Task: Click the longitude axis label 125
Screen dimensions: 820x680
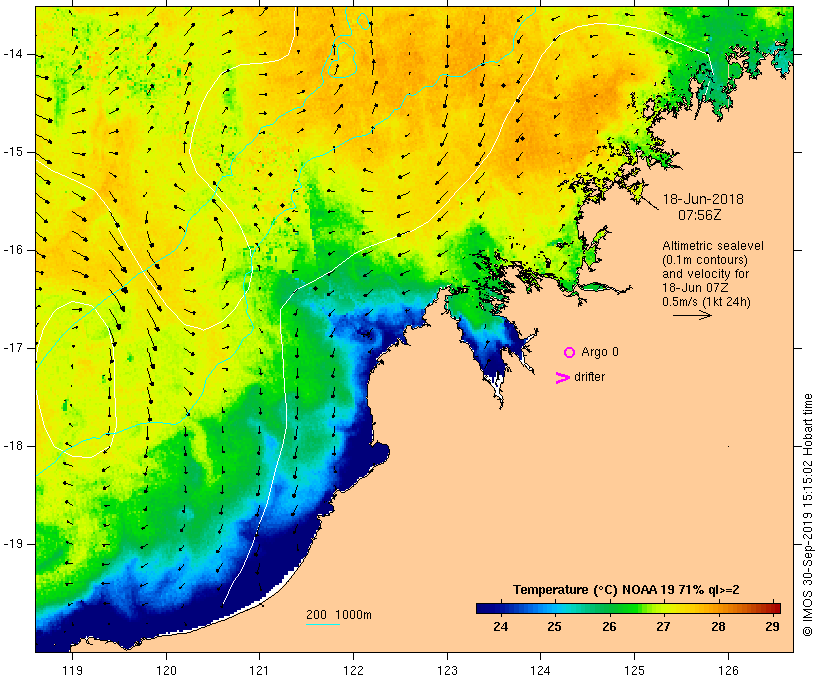Action: 635,670
